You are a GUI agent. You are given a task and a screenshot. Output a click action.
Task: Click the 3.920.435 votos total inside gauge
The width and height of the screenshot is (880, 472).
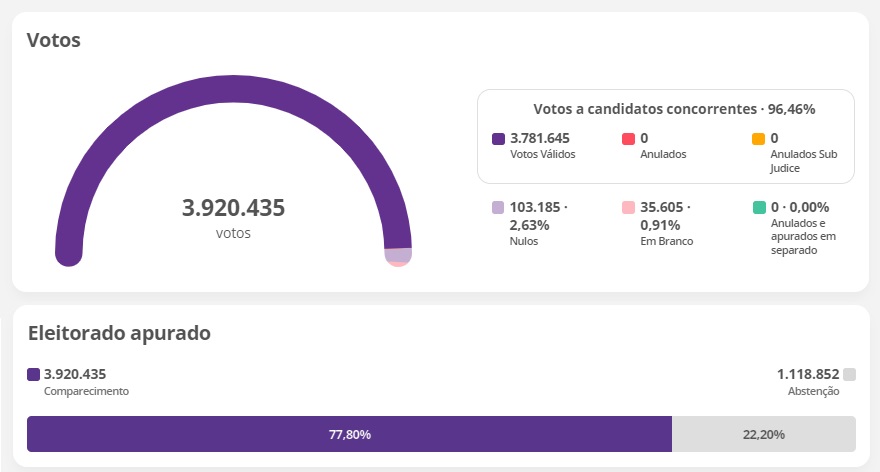click(233, 209)
